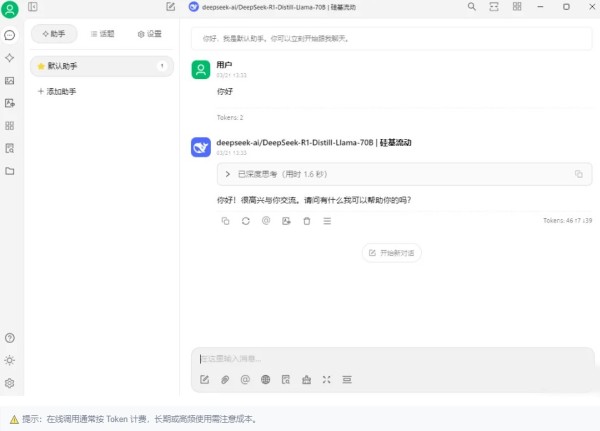Select the 默认助手 assistant
The image size is (600, 431).
click(x=102, y=66)
